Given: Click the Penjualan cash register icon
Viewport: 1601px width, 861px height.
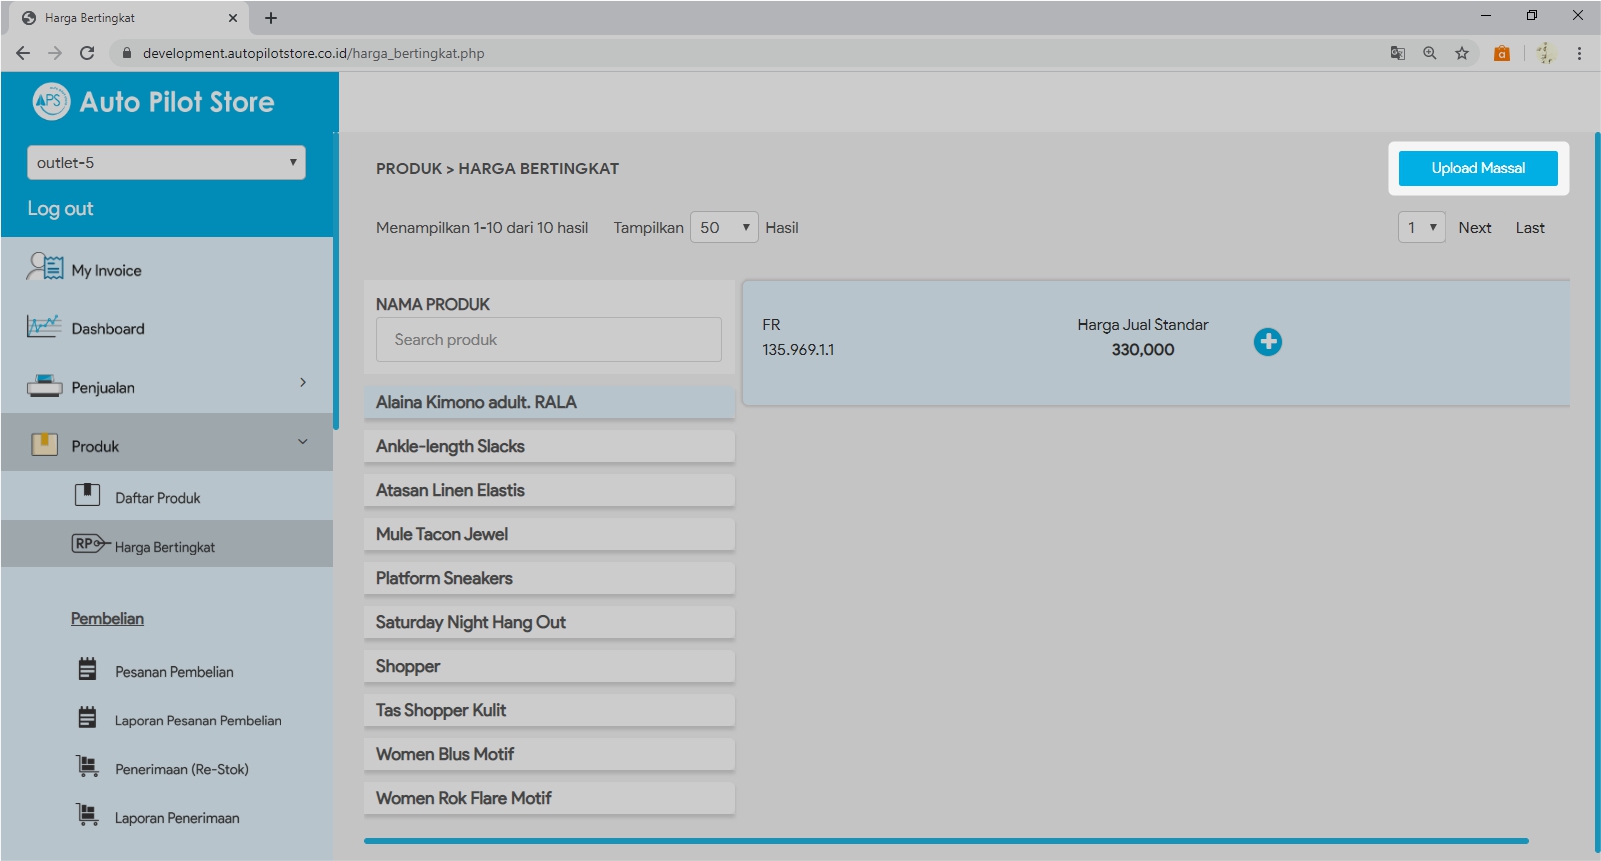Looking at the screenshot, I should (x=45, y=386).
